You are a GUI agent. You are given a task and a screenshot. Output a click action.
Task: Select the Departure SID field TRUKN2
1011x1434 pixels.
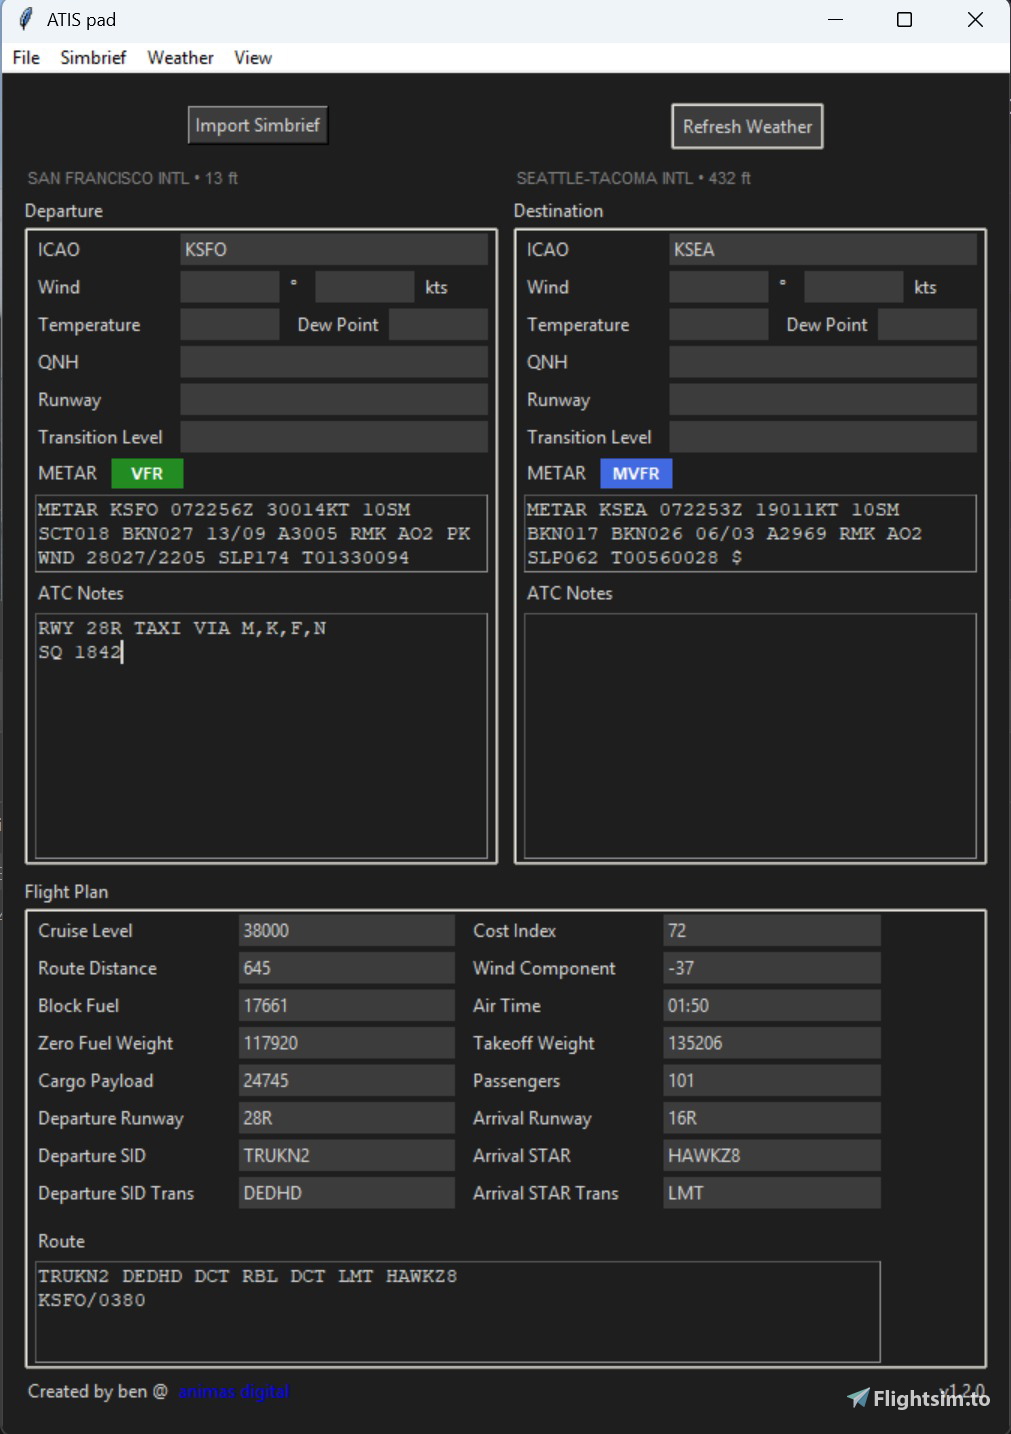[347, 1155]
